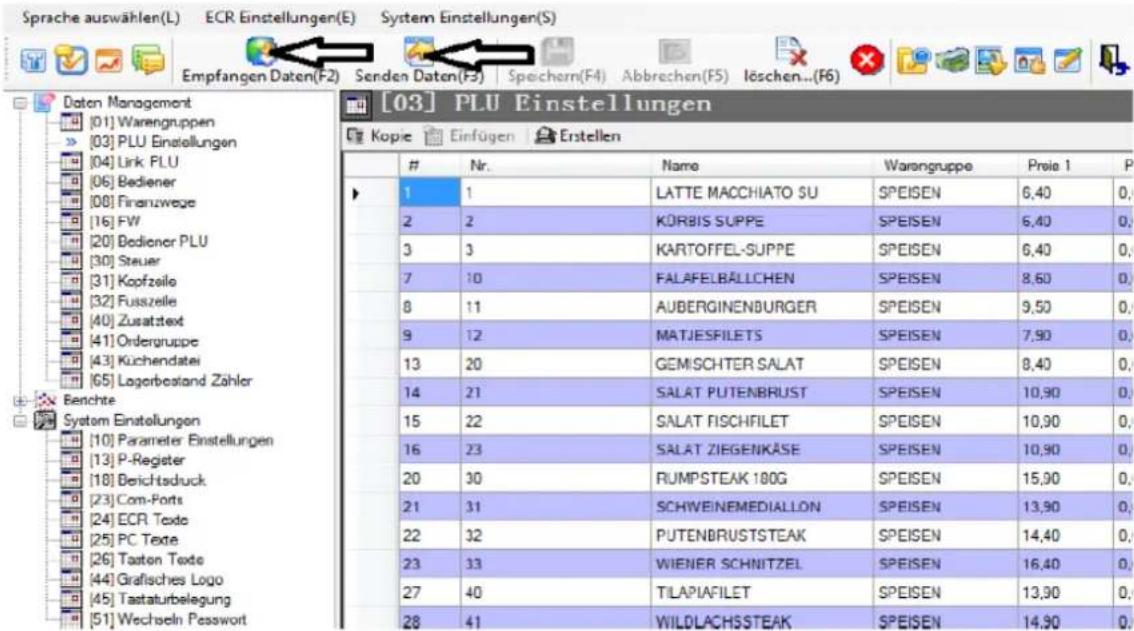Select [31] Kopfzeile in tree
The height and width of the screenshot is (631, 1134).
(133, 281)
